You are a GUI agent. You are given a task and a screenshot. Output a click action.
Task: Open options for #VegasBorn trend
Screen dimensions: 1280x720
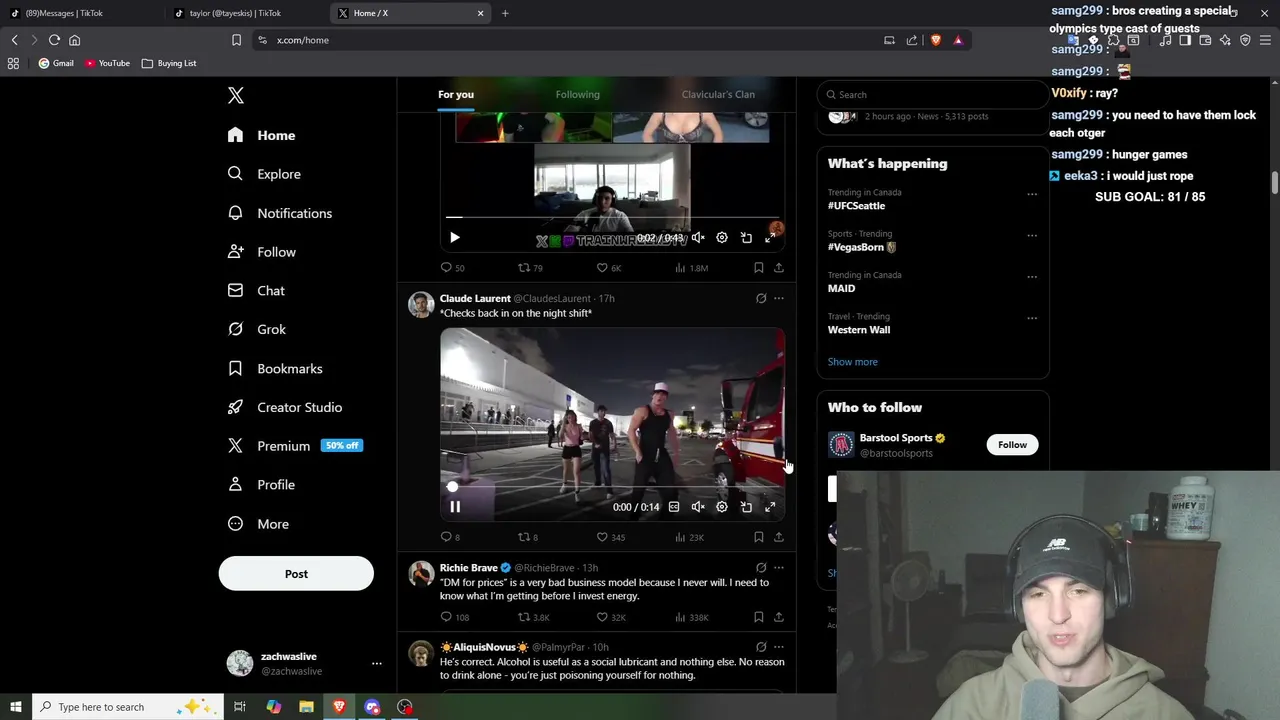[x=1032, y=236]
